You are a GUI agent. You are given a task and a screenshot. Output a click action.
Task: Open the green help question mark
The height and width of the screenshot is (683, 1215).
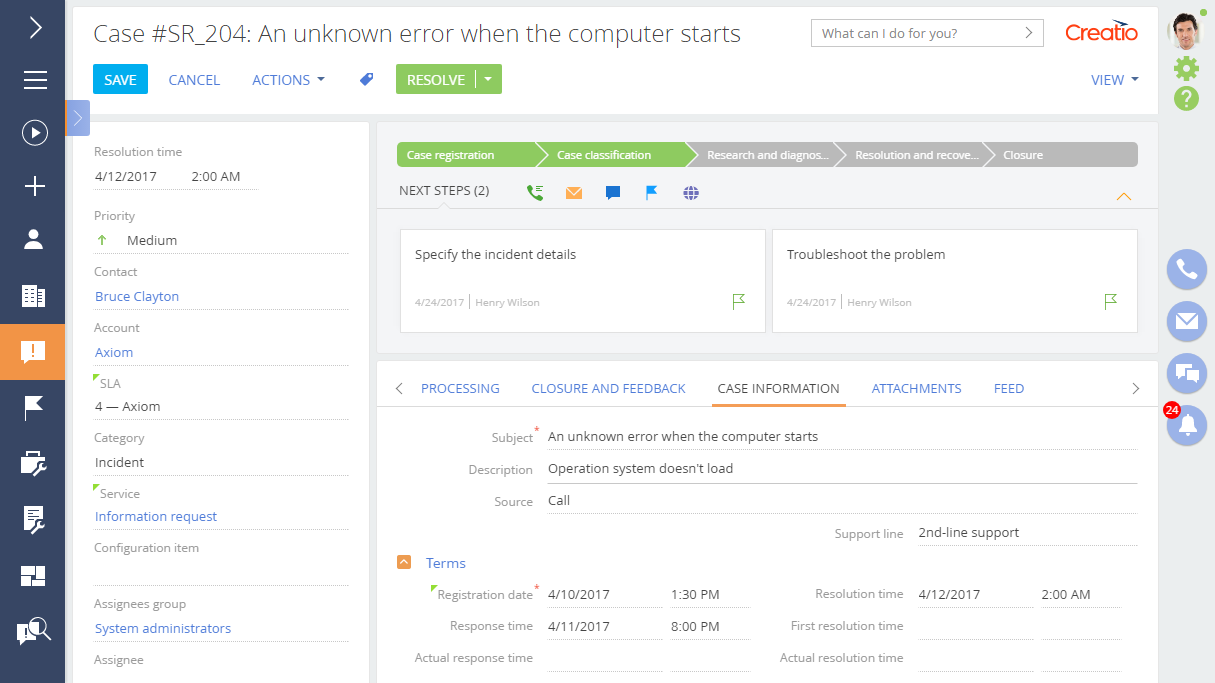[1186, 99]
